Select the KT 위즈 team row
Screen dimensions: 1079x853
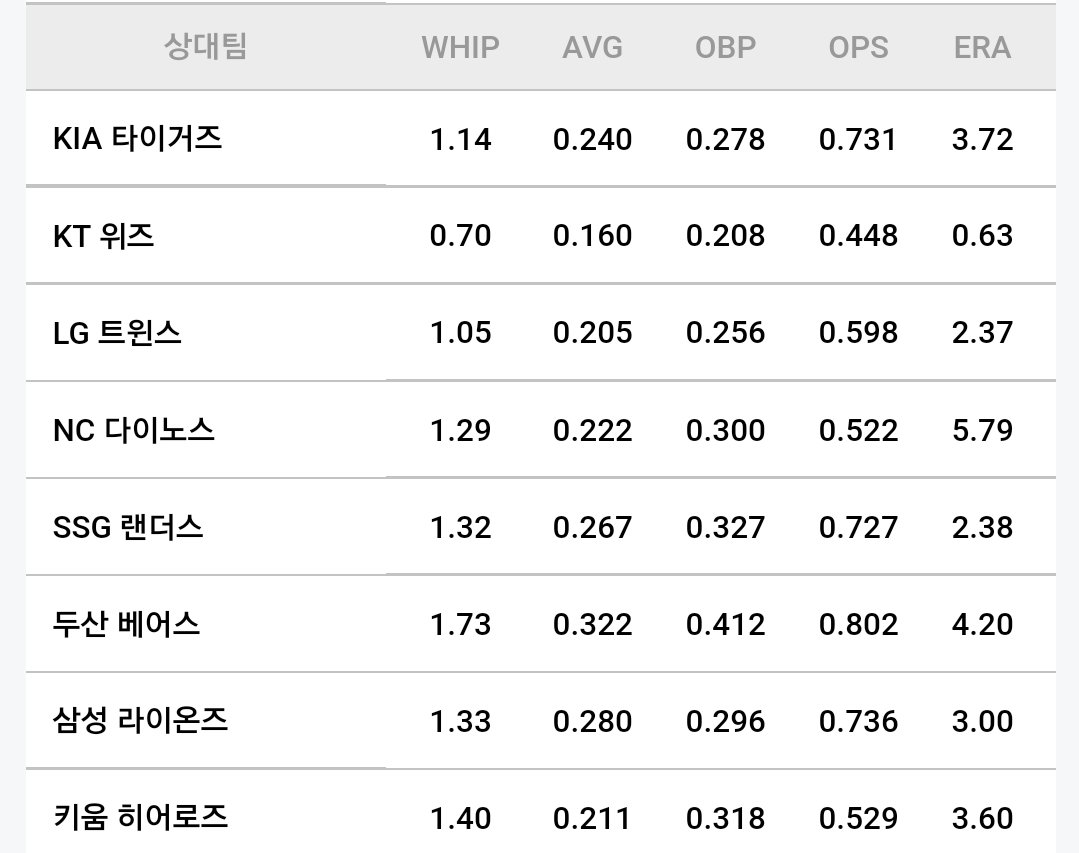[x=540, y=235]
